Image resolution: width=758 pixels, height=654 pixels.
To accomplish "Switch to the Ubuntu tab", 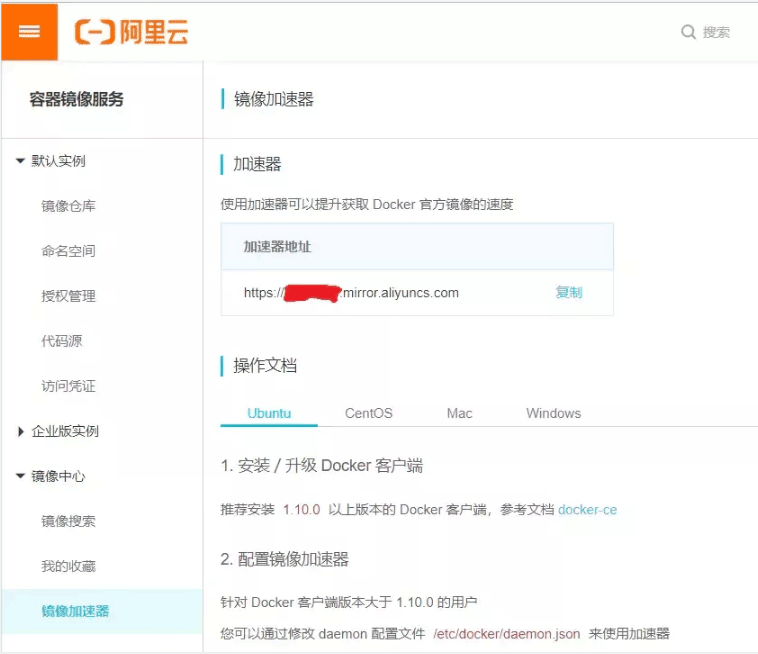I will point(268,413).
